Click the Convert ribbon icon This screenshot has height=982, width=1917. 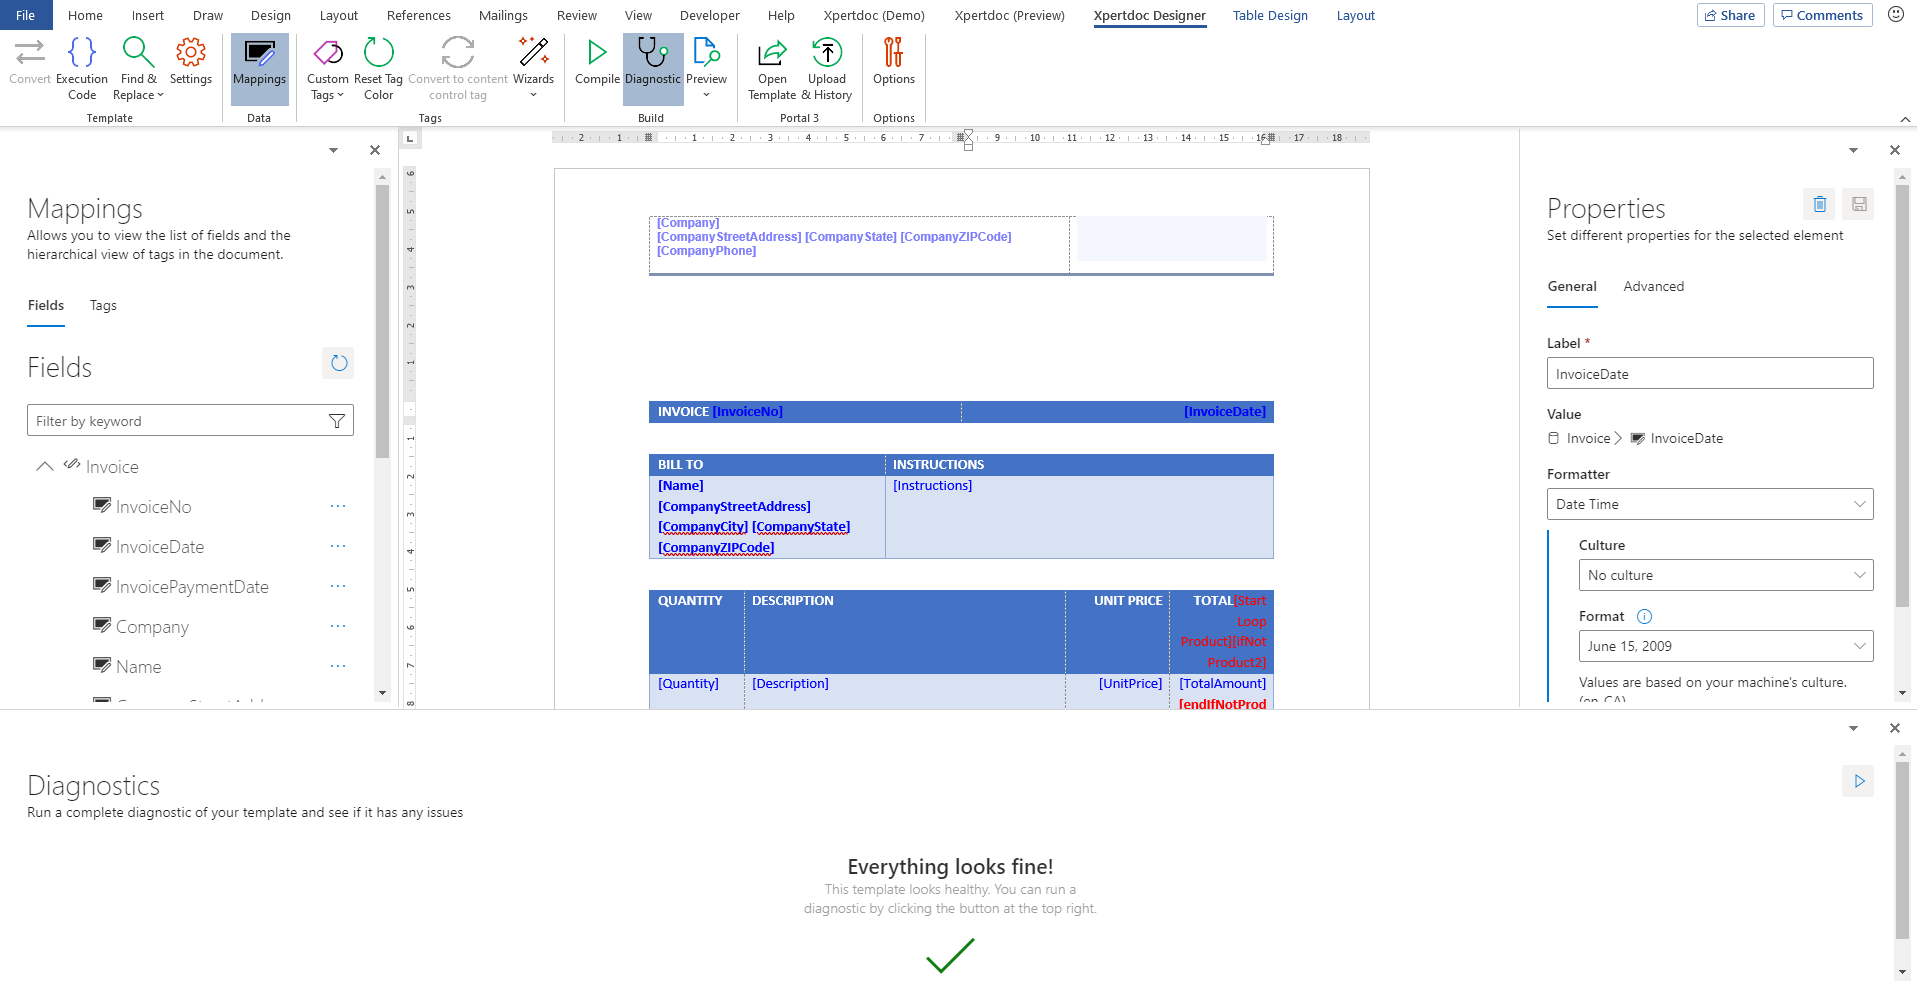pyautogui.click(x=30, y=62)
